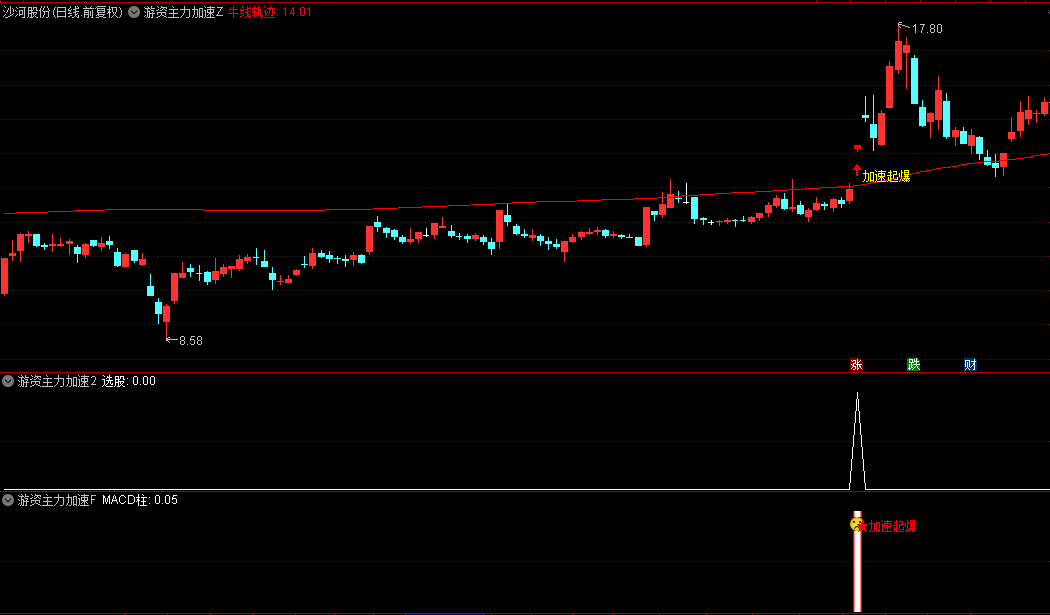The height and width of the screenshot is (615, 1050).
Task: Click the red MACD signal bar
Action: tap(857, 561)
